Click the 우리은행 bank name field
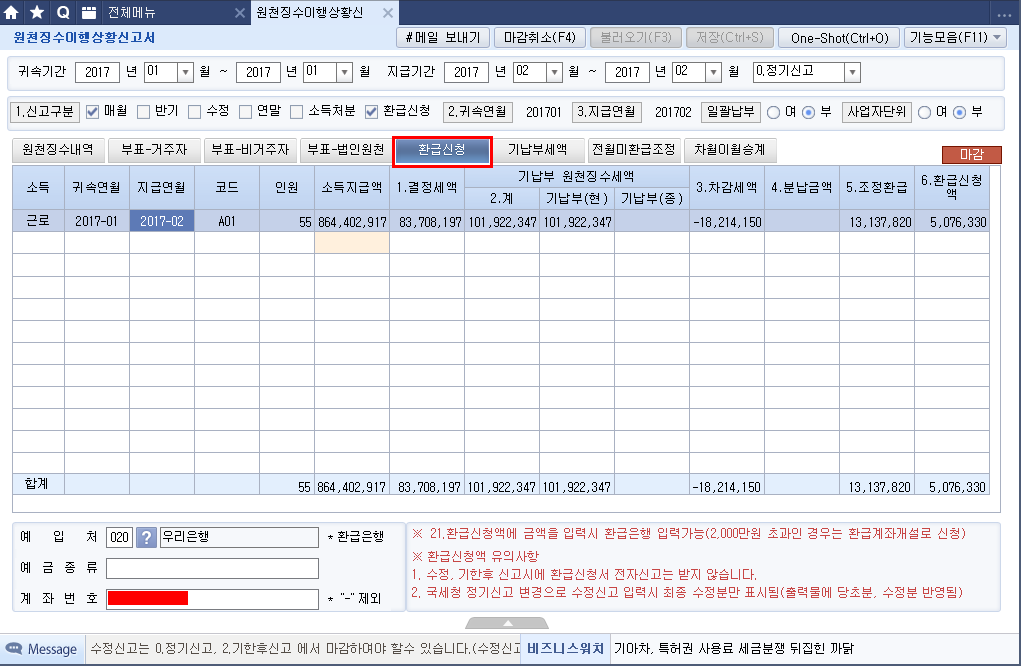 [x=239, y=537]
